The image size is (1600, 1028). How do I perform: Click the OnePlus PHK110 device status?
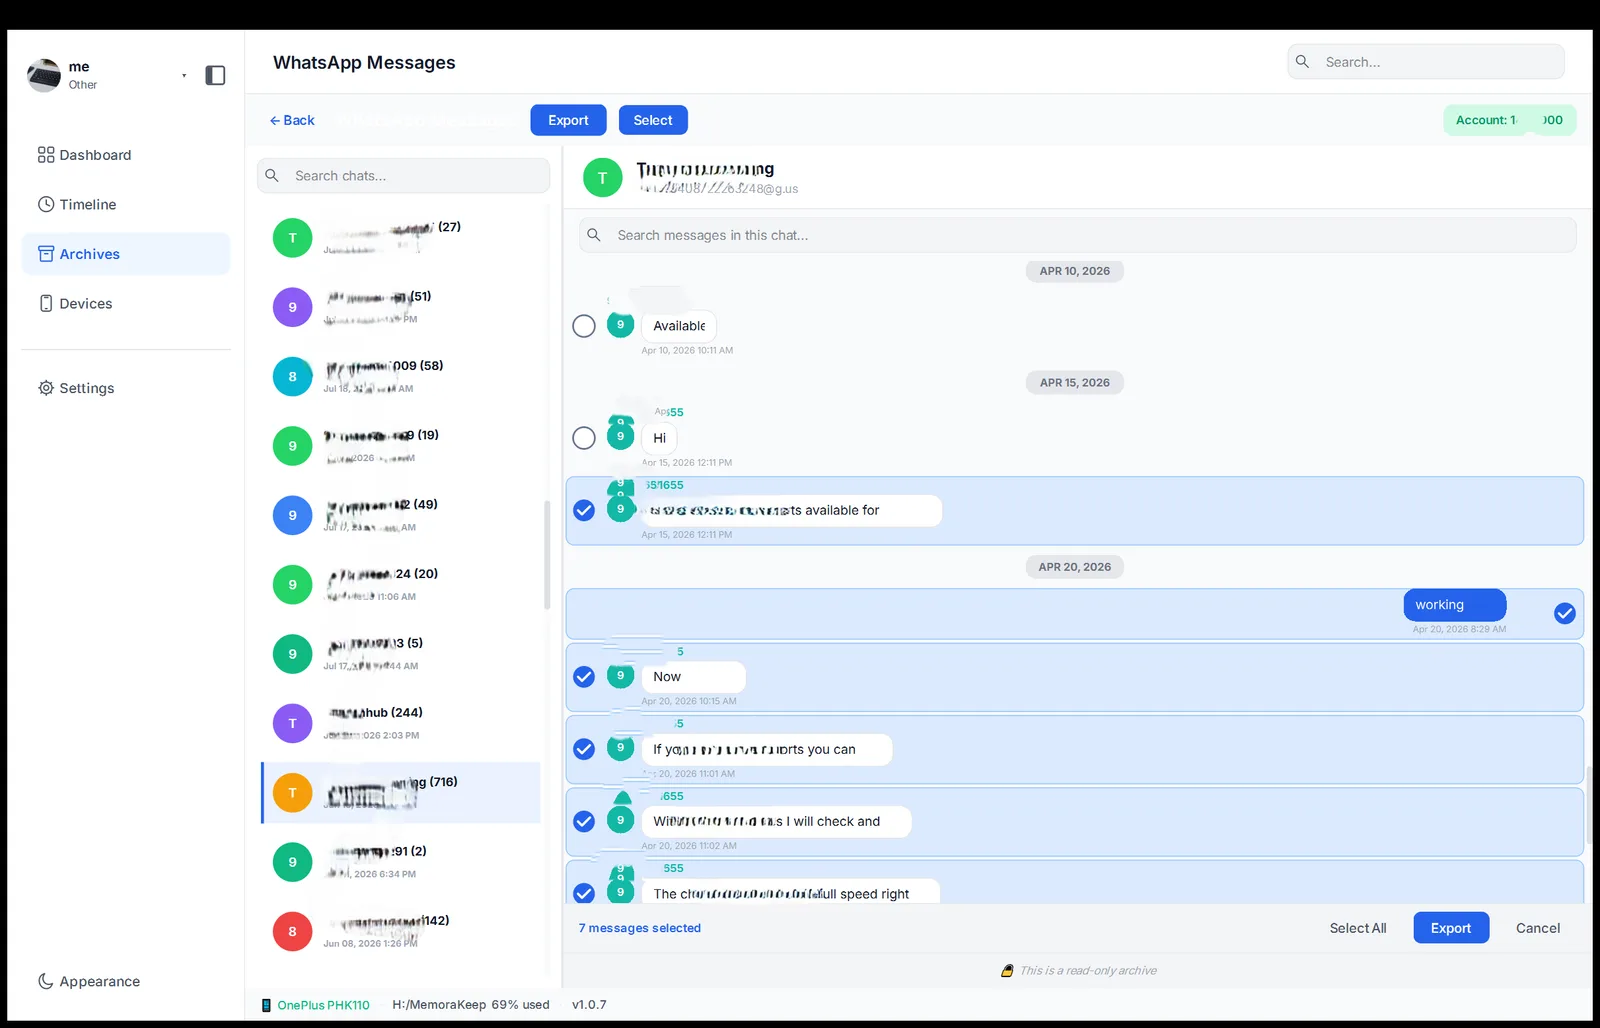[323, 1005]
